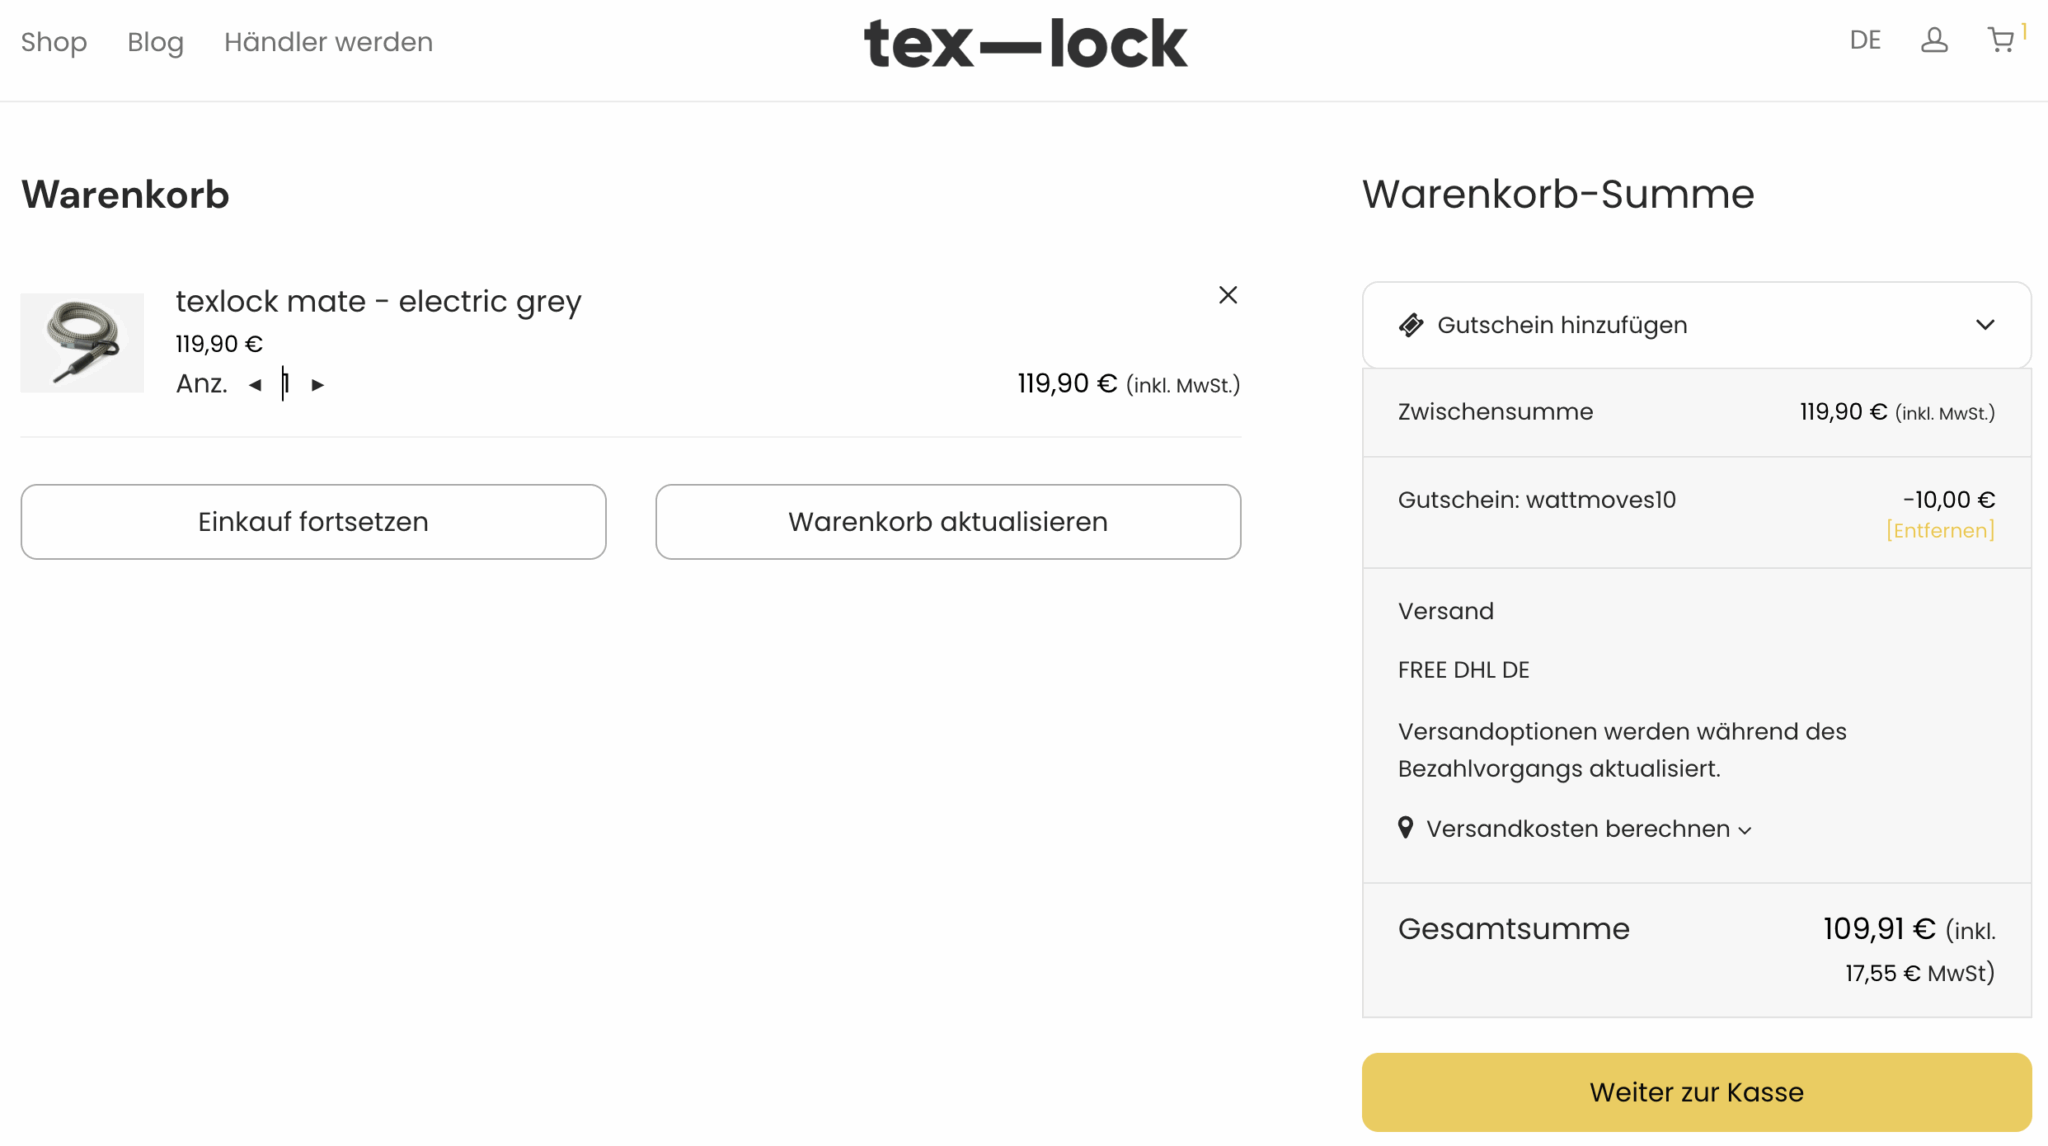
Task: Open the texlock mate product thumbnail
Action: click(82, 343)
